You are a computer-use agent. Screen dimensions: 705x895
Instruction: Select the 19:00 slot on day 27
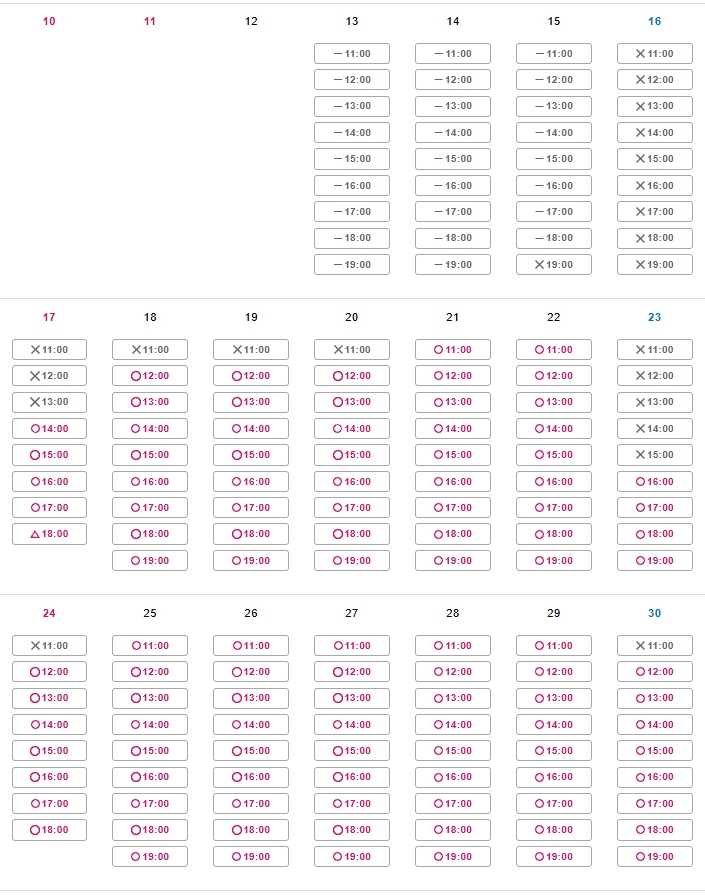(352, 857)
